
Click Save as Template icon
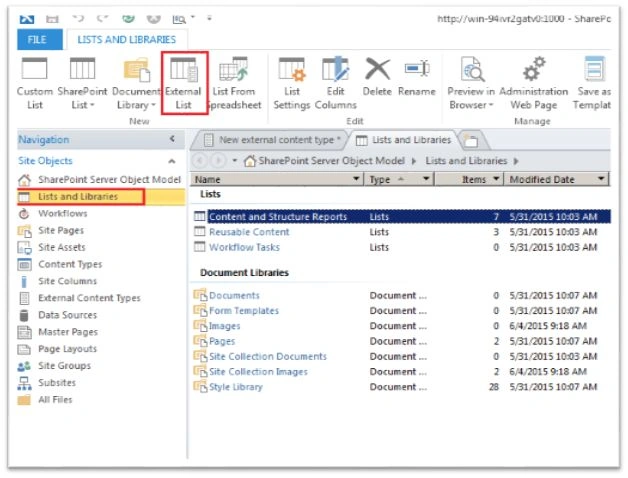pos(593,83)
